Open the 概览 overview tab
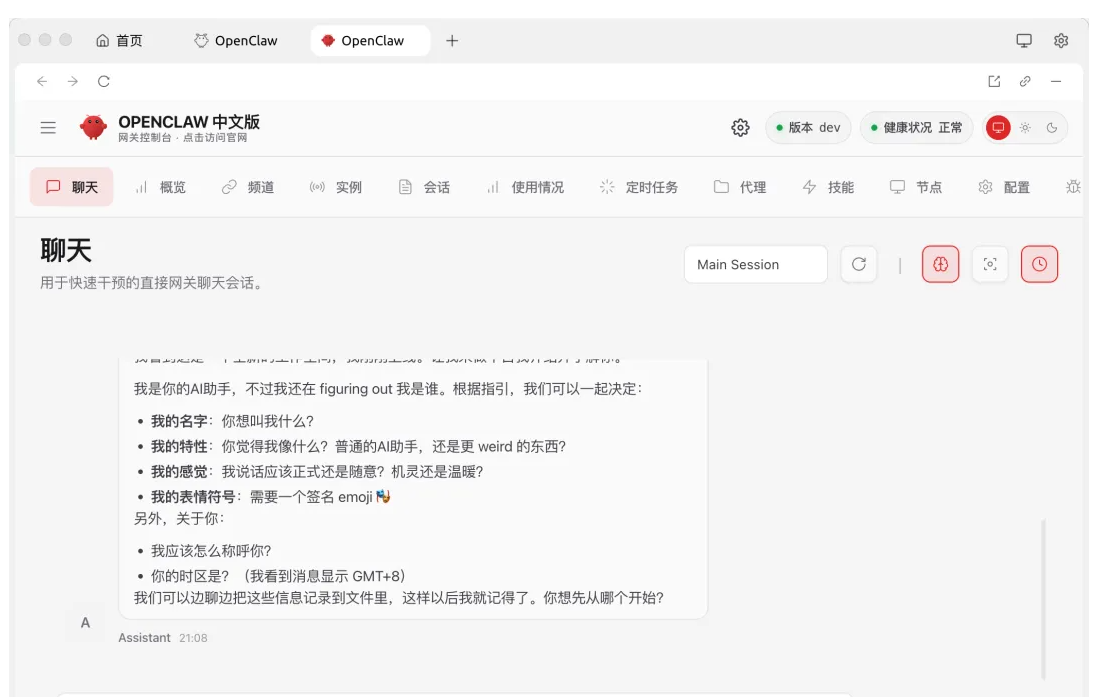The width and height of the screenshot is (1106, 697). tap(161, 187)
